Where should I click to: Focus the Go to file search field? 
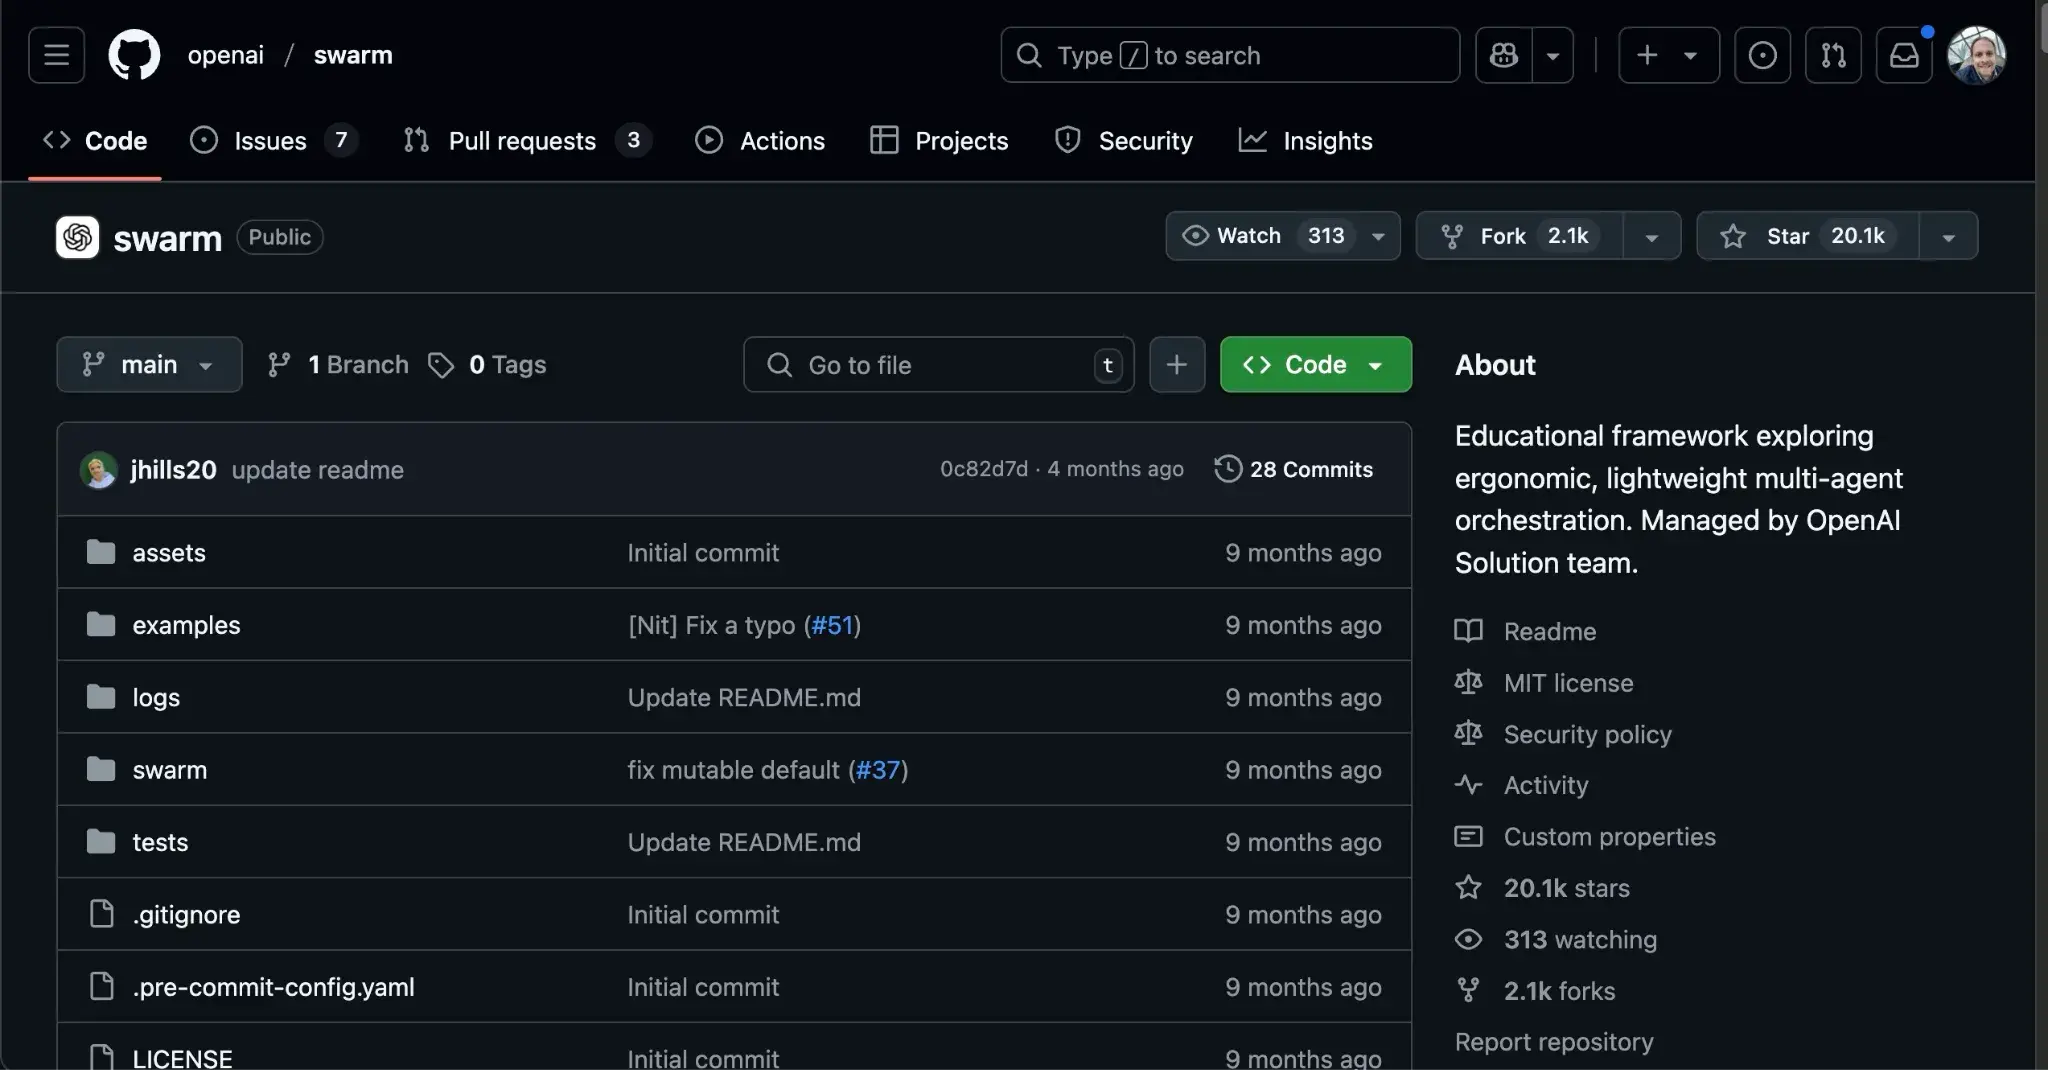(939, 364)
